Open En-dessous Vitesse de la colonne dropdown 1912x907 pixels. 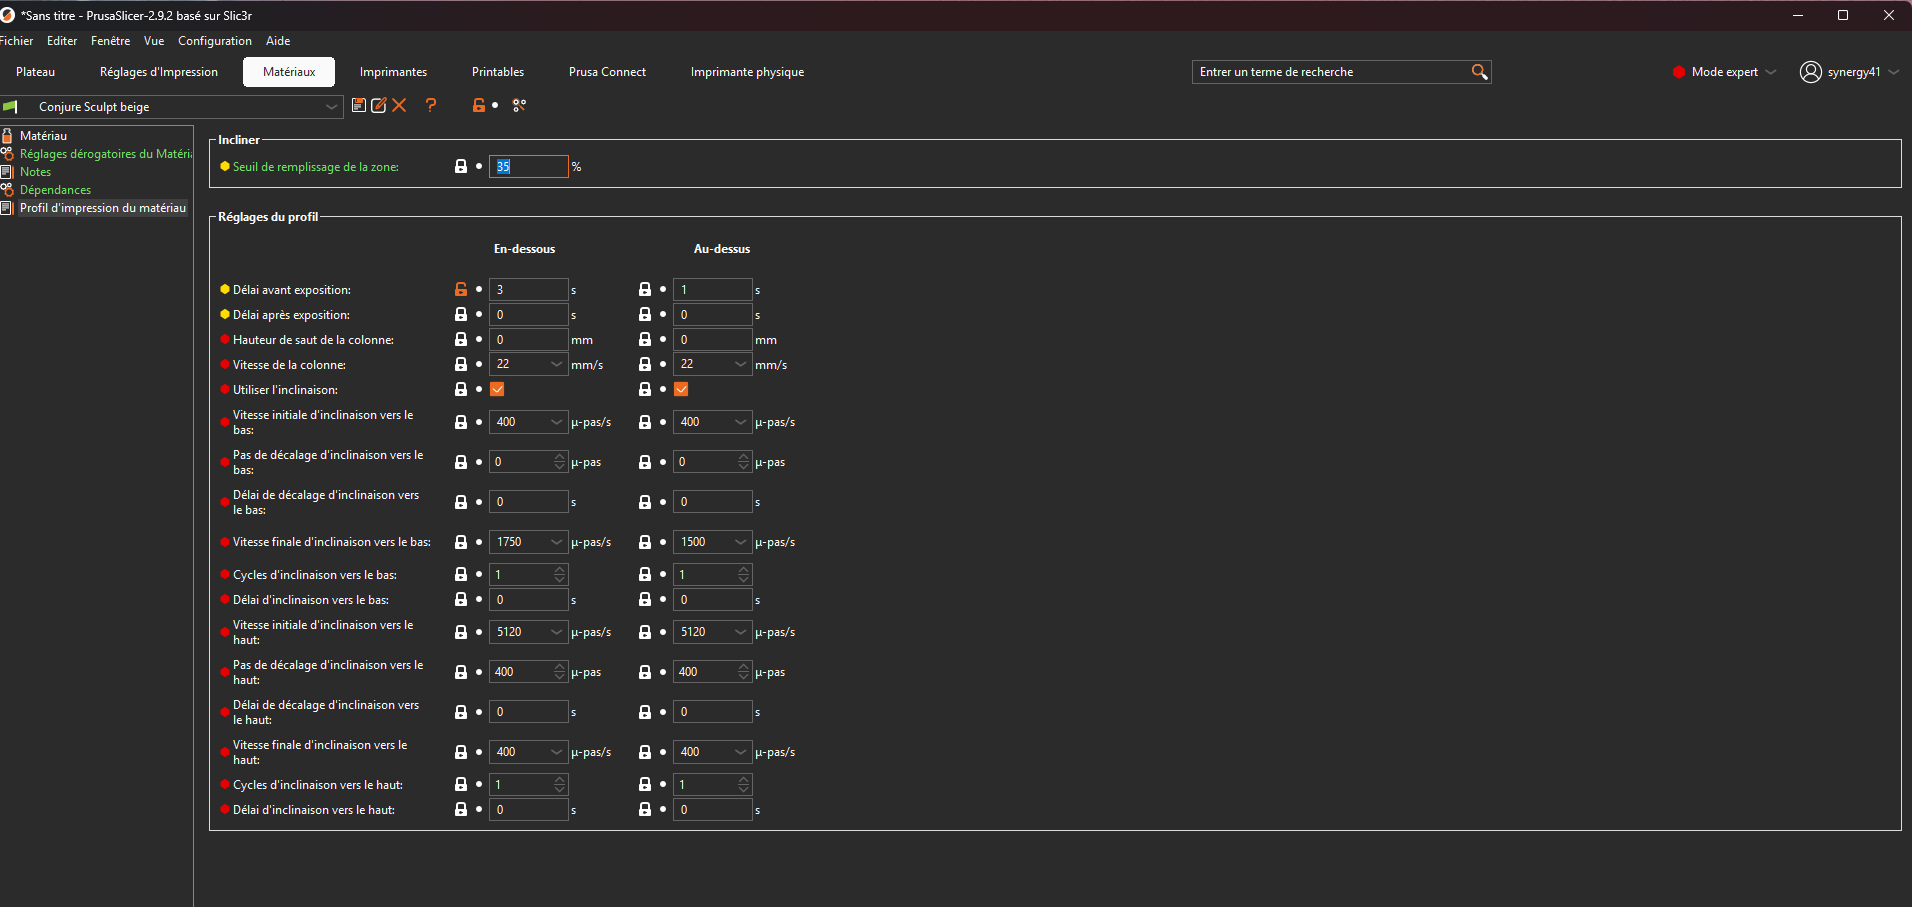pos(557,364)
